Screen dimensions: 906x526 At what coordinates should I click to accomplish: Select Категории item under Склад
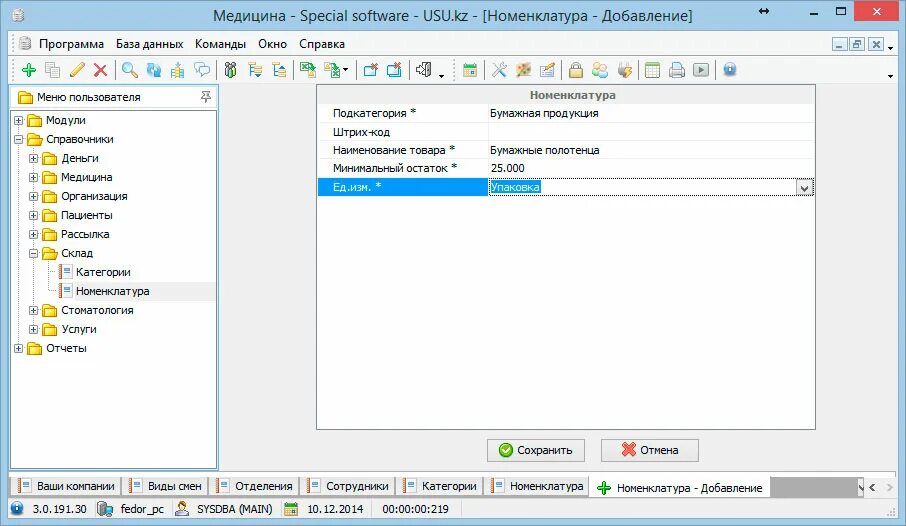tap(103, 272)
